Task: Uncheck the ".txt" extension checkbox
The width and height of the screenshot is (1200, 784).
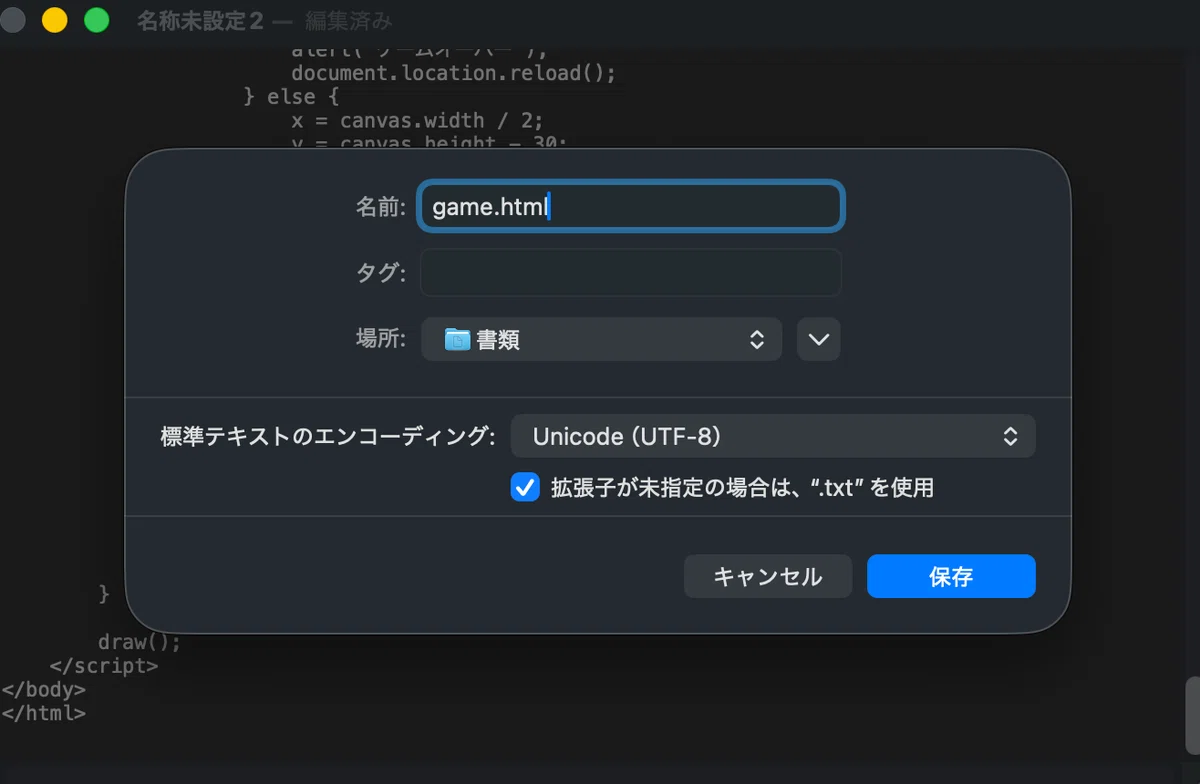Action: click(525, 488)
